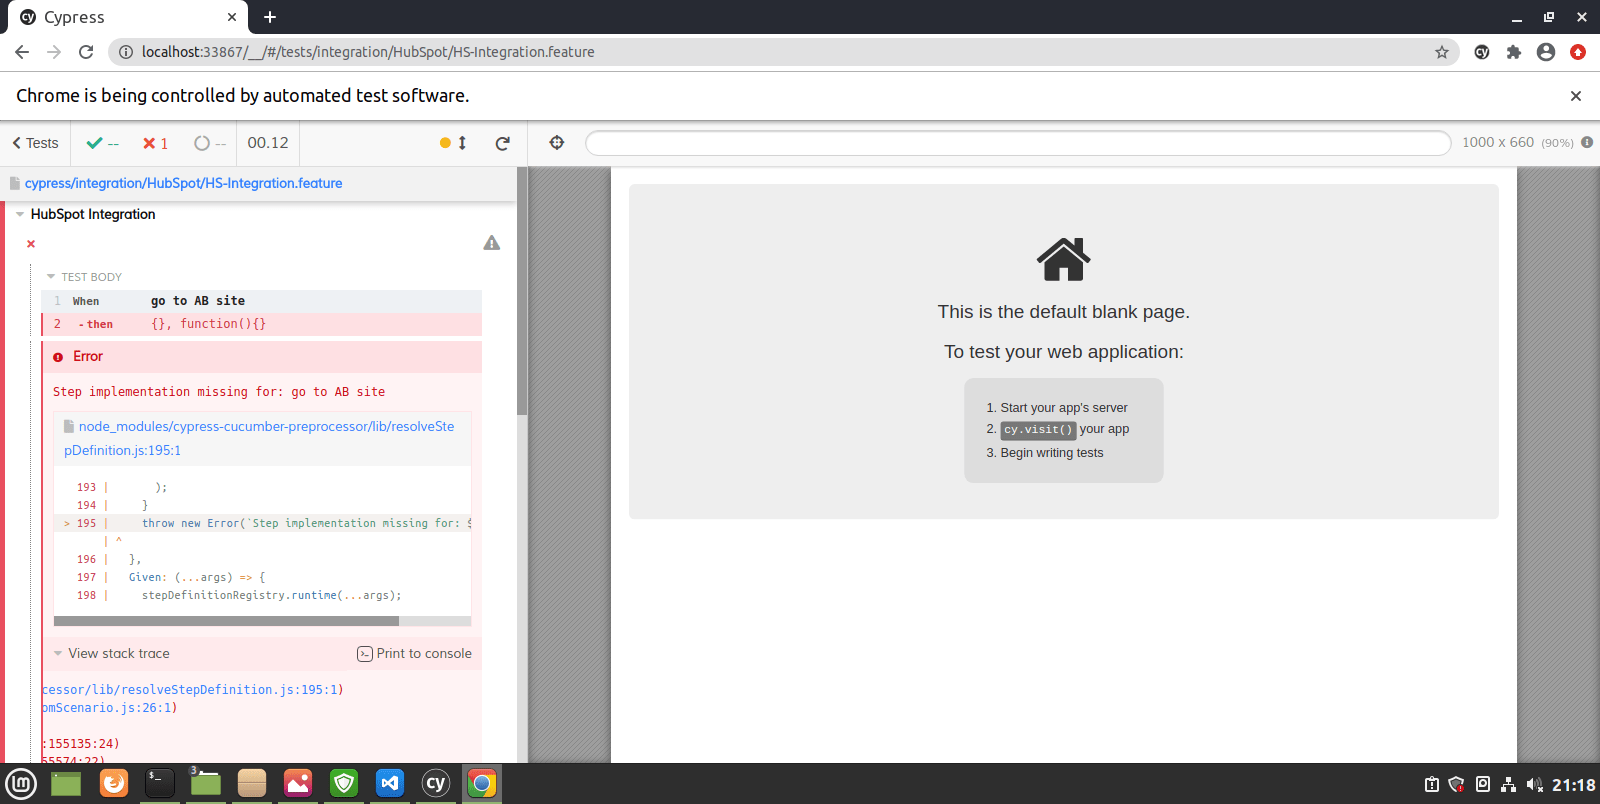Click the code frame horizontal scrollbar

point(226,621)
